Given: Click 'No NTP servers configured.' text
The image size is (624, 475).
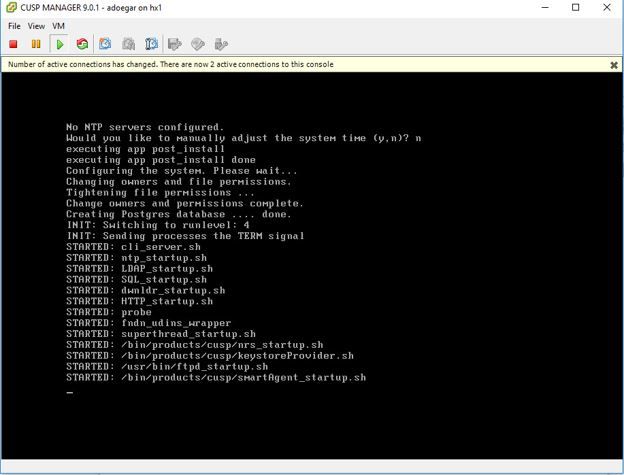Looking at the screenshot, I should coord(145,127).
